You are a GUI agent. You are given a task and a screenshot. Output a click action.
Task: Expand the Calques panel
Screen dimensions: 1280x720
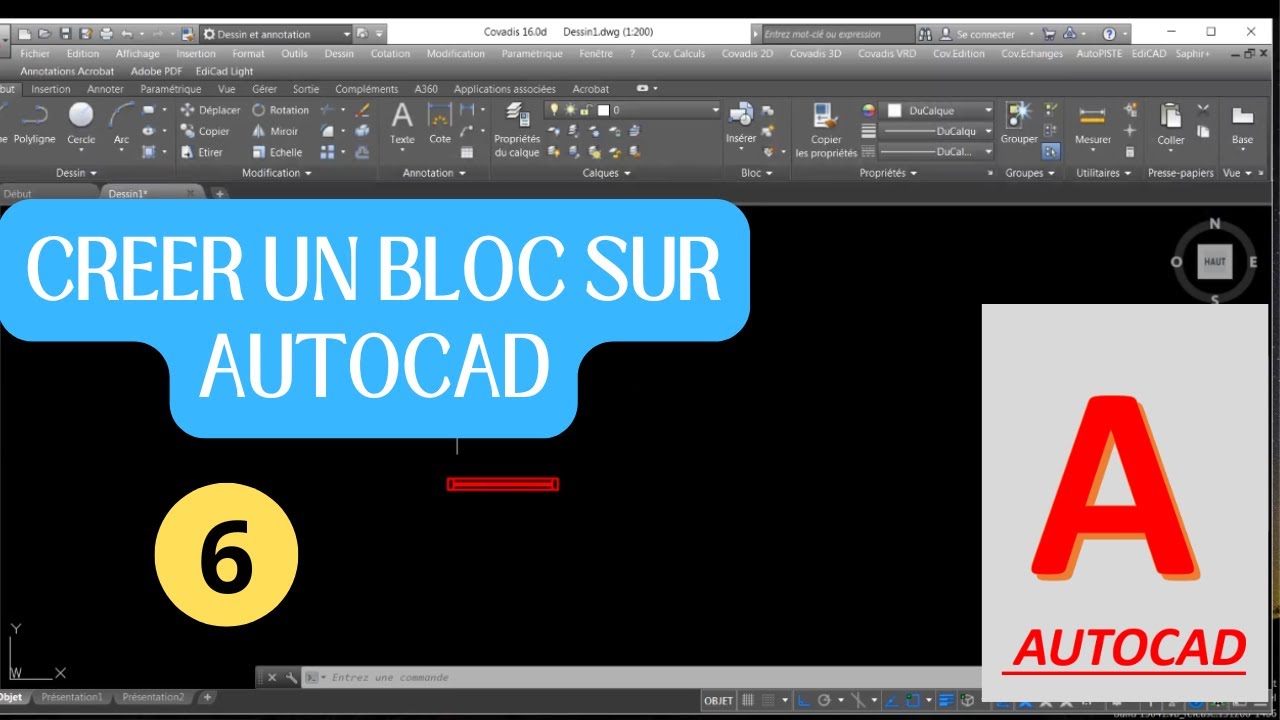click(x=606, y=173)
